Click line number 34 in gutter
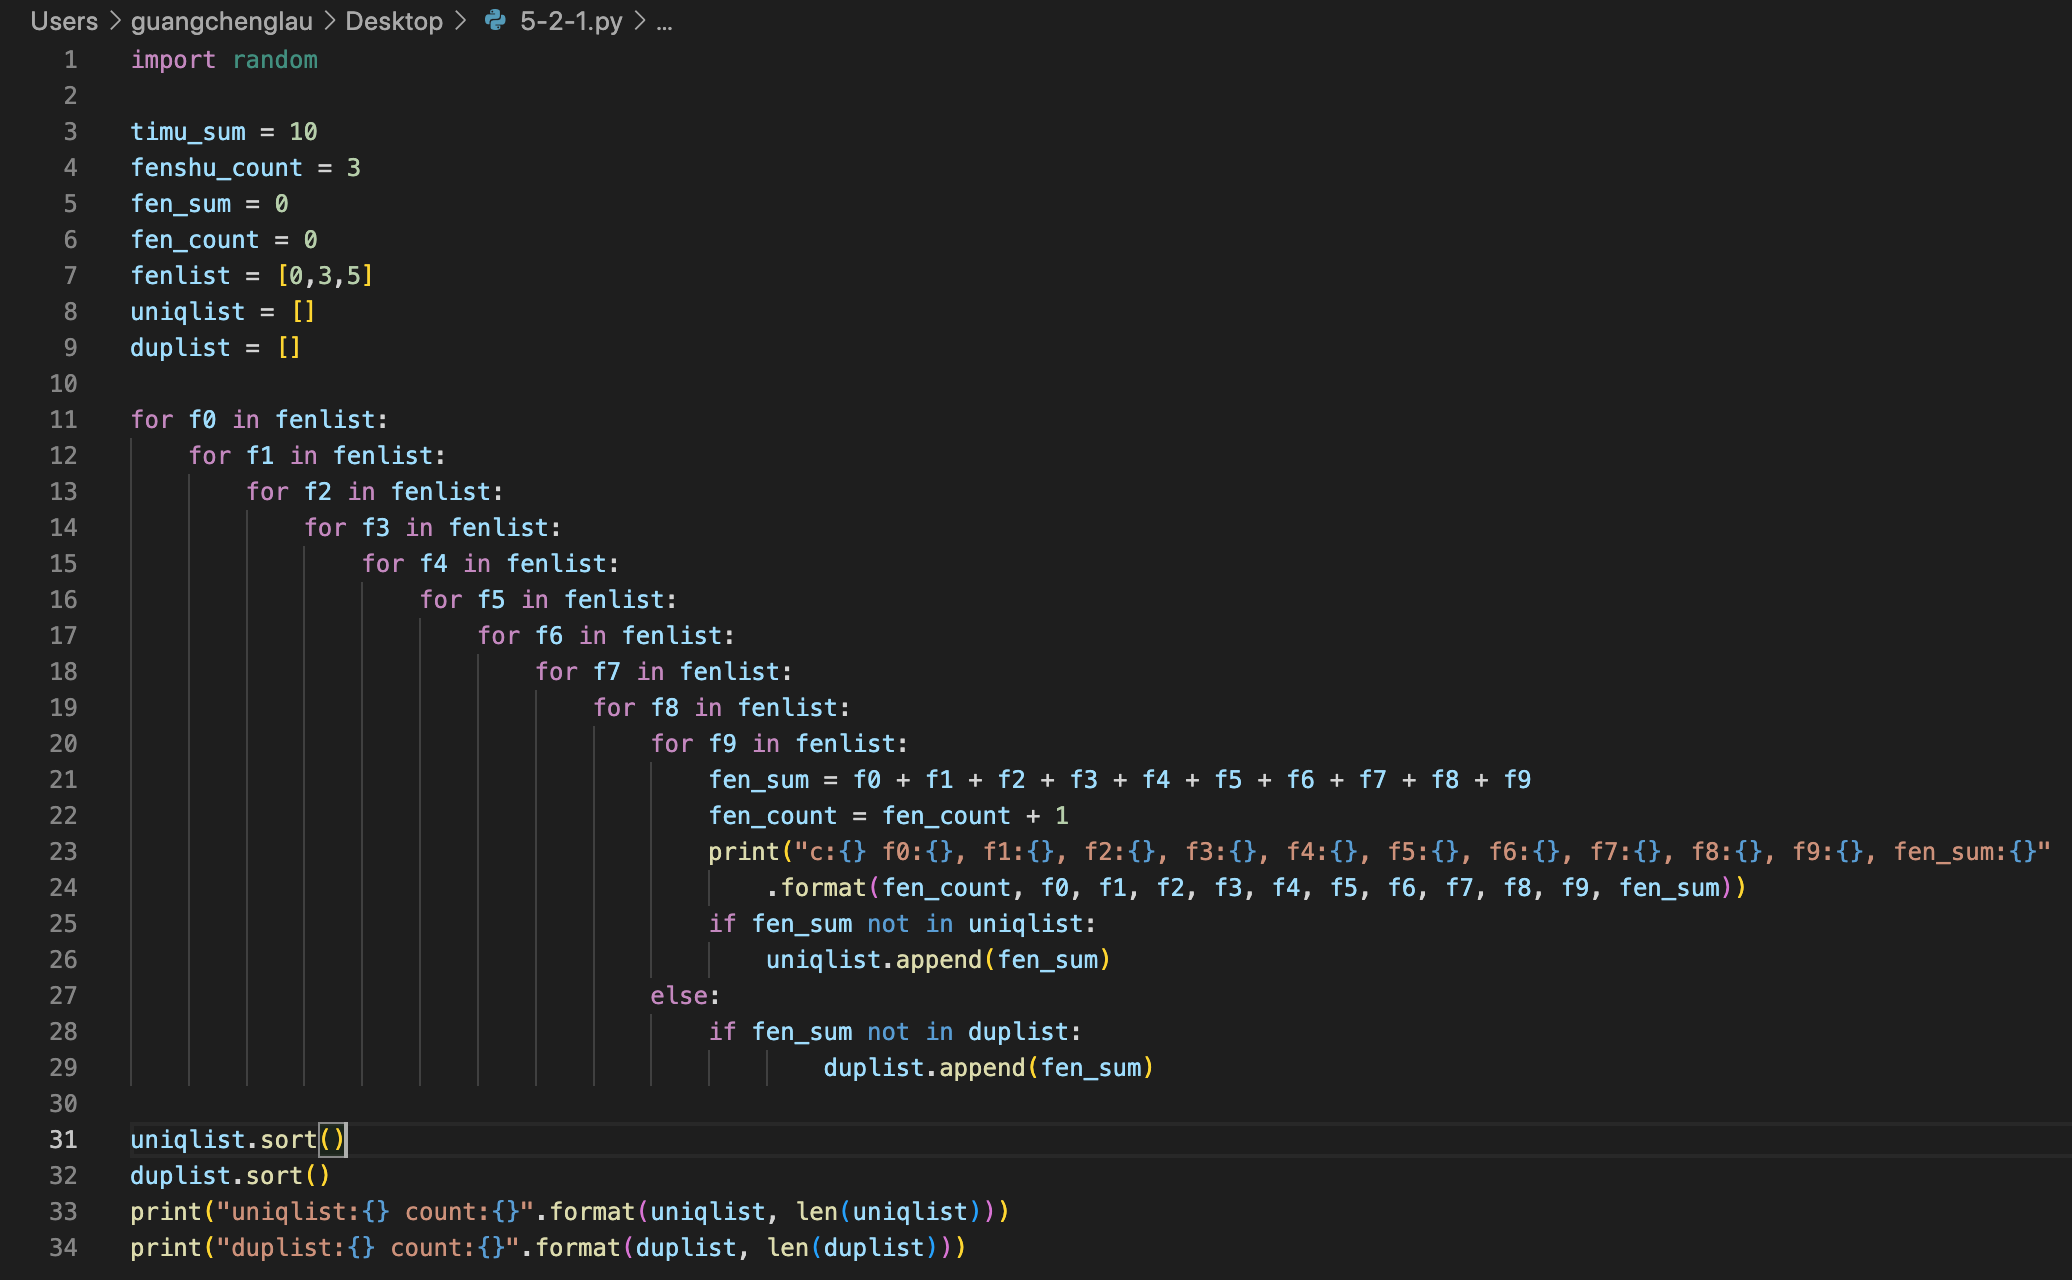The height and width of the screenshot is (1280, 2072). point(63,1248)
